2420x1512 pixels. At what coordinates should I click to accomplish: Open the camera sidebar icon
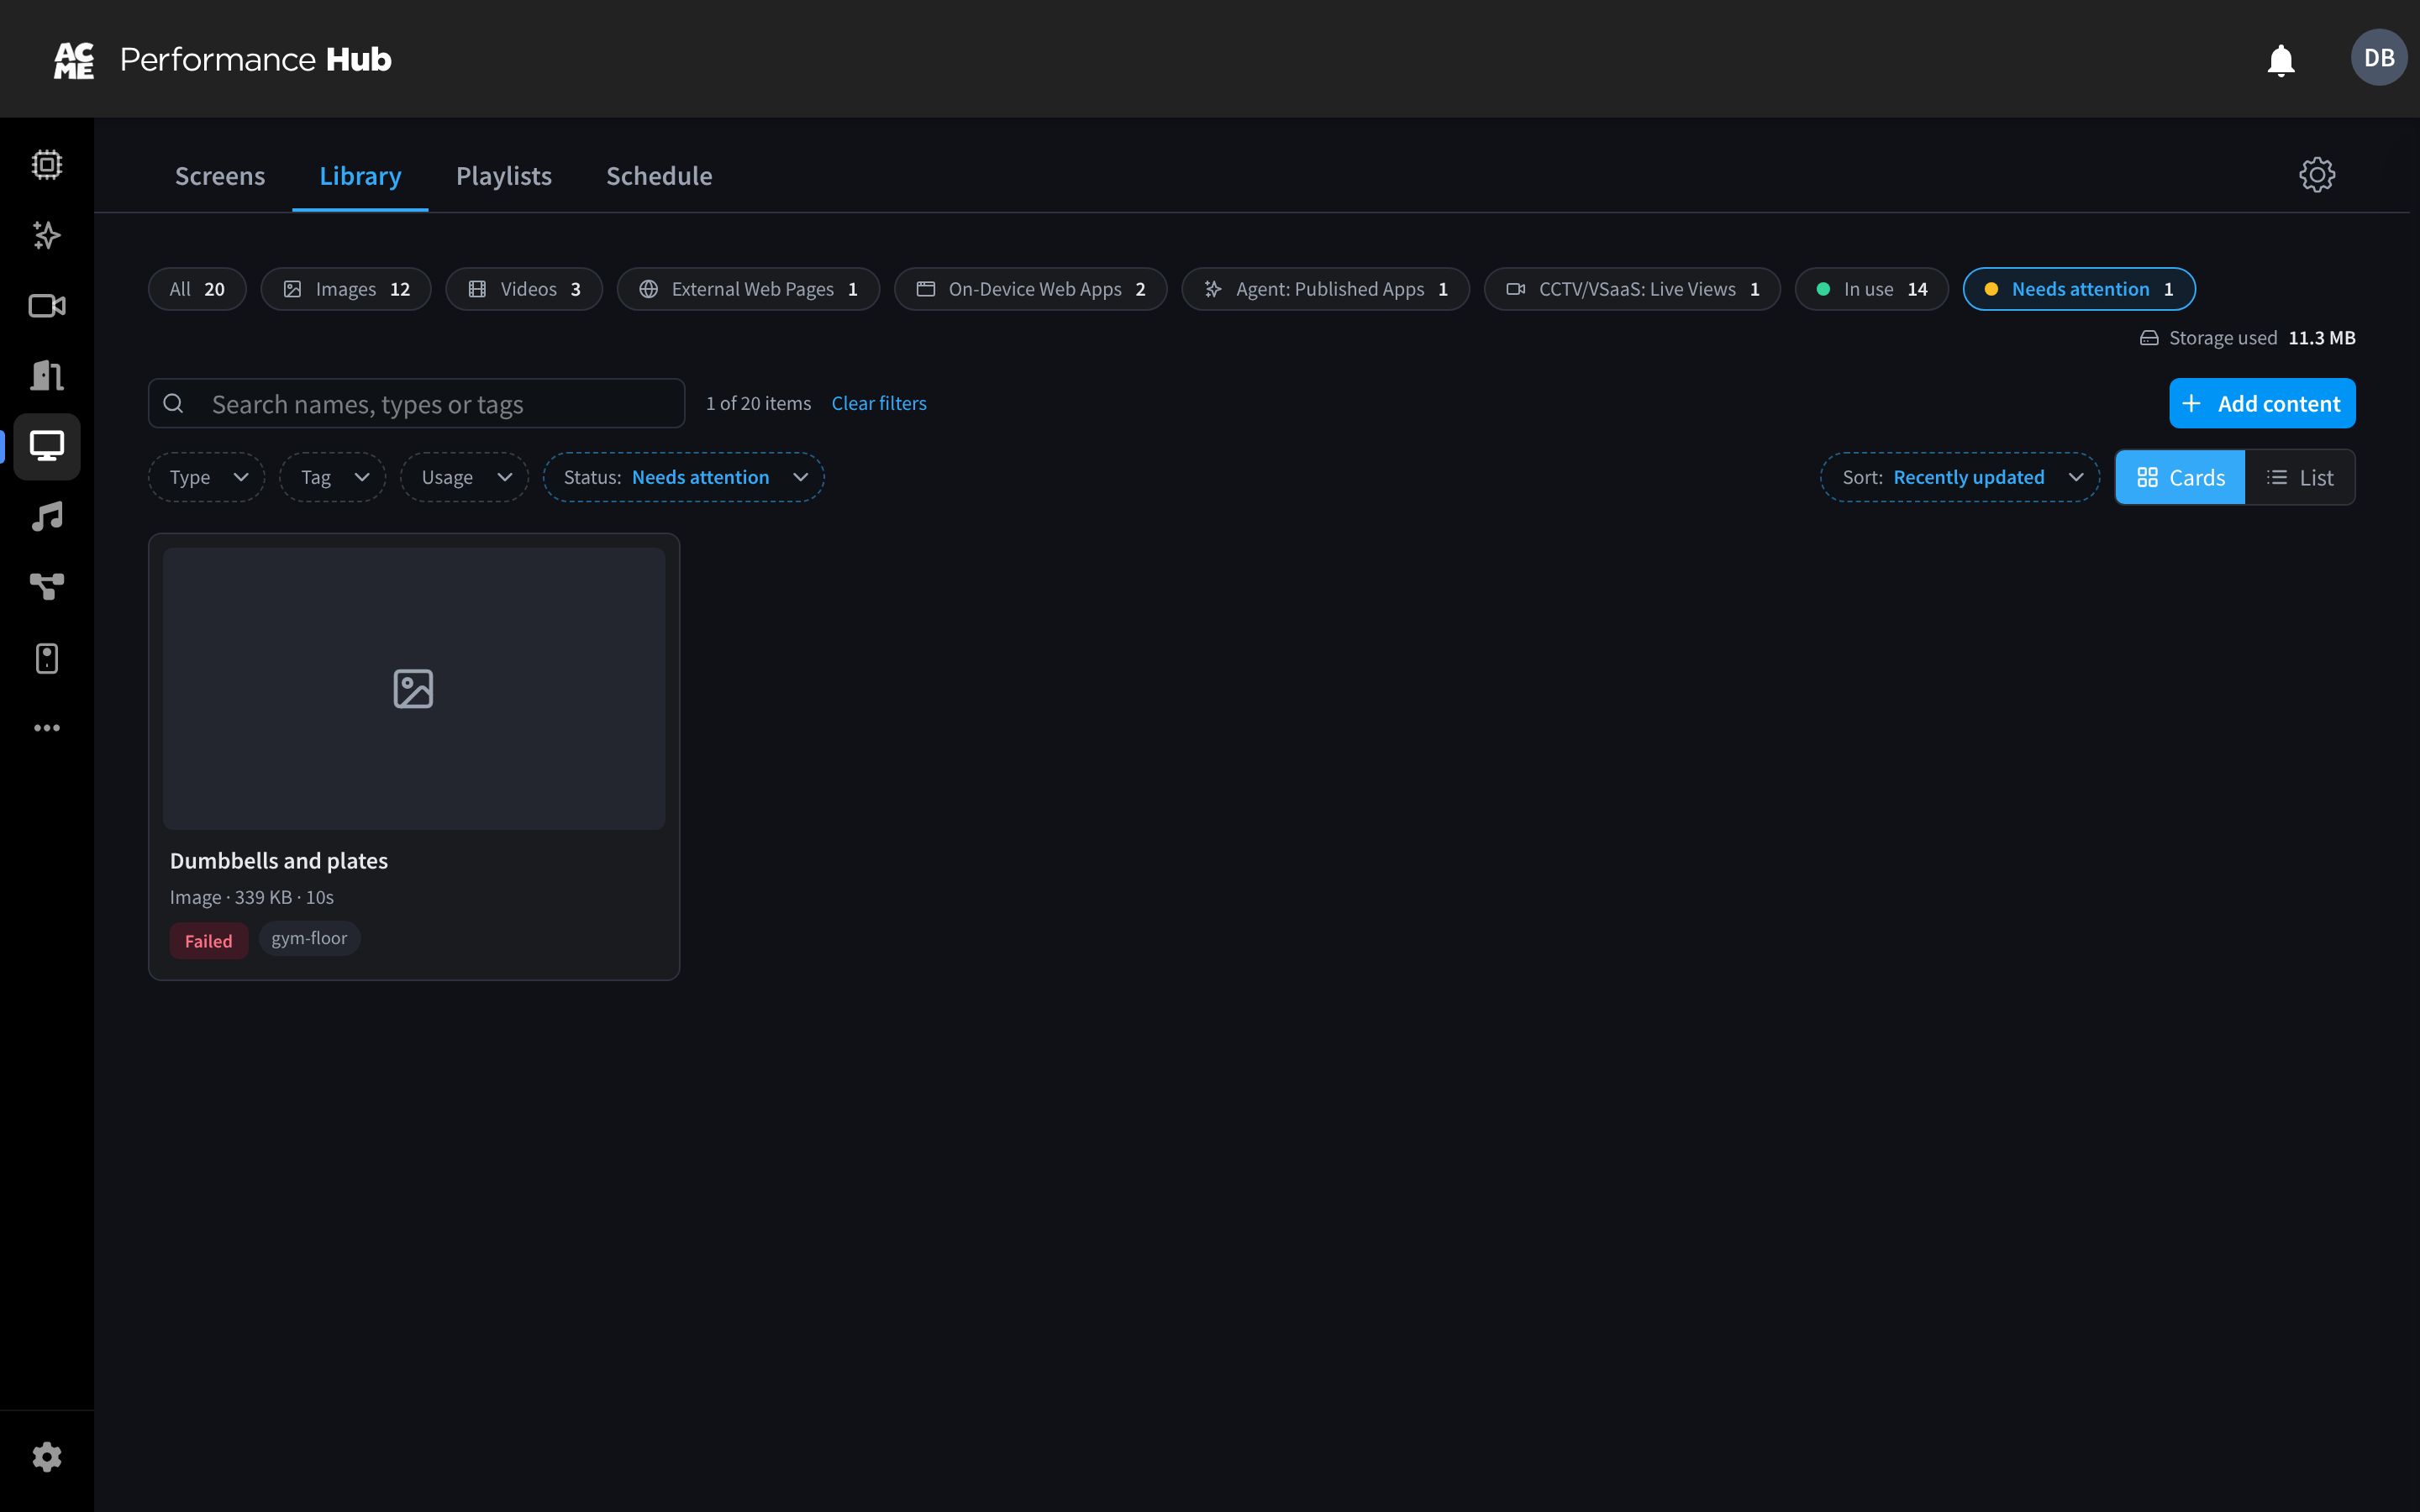47,305
